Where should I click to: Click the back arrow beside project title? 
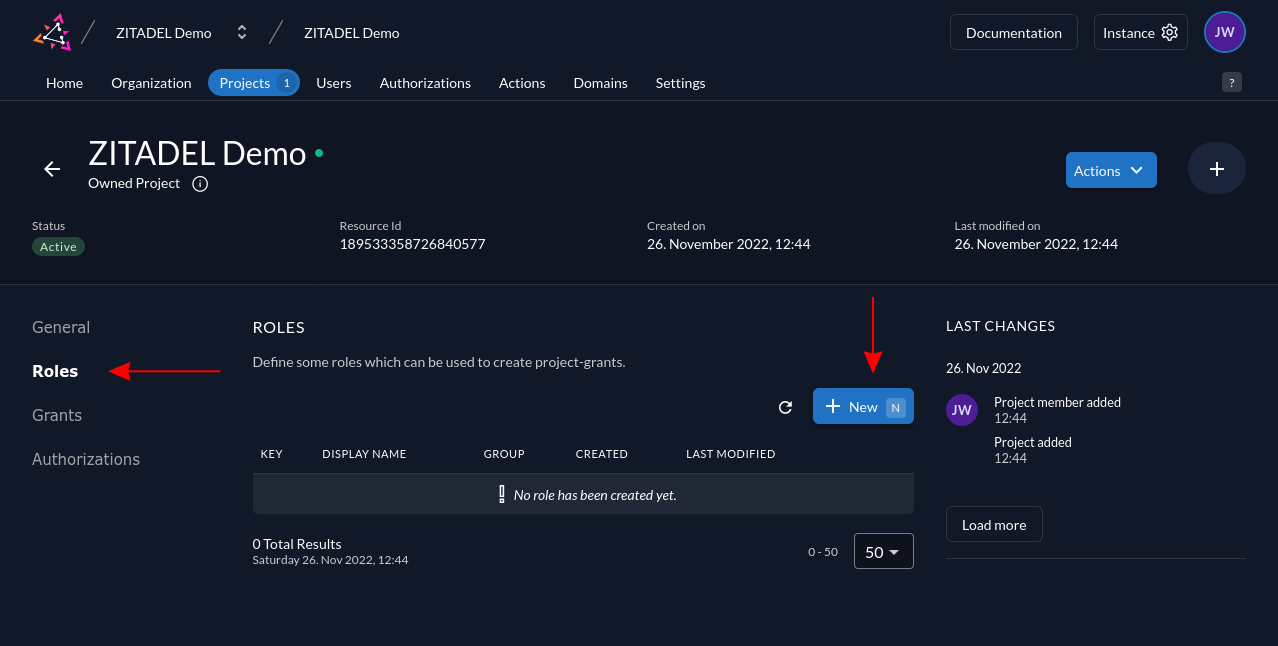click(52, 169)
